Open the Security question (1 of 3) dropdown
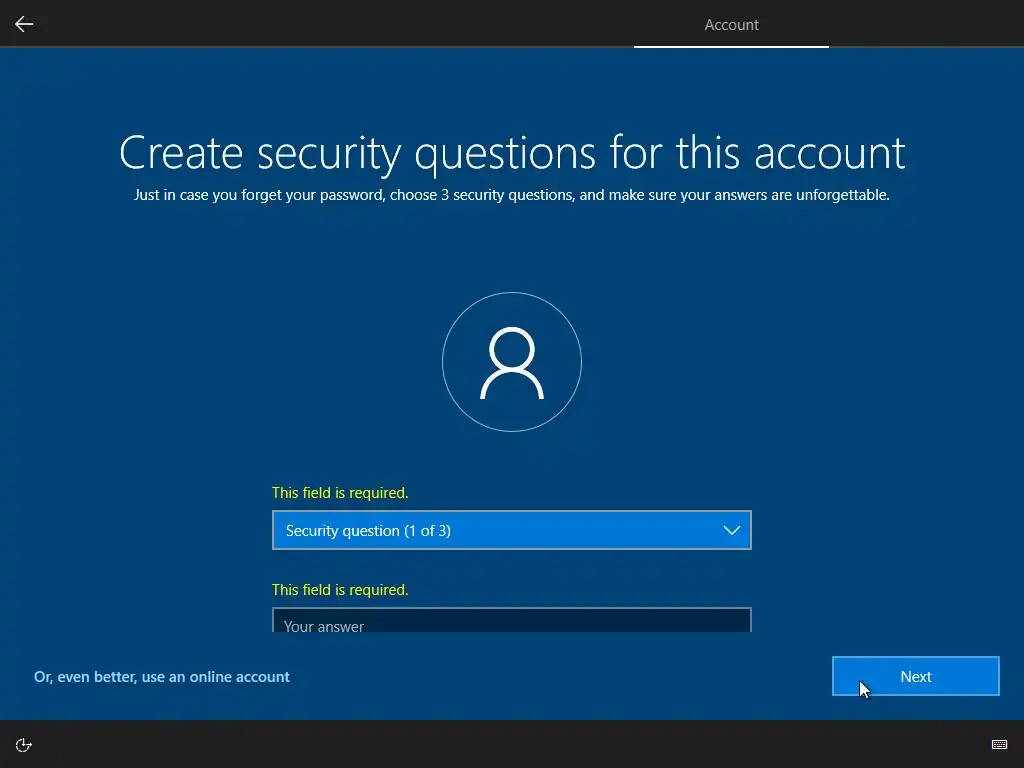This screenshot has height=768, width=1024. pyautogui.click(x=511, y=530)
